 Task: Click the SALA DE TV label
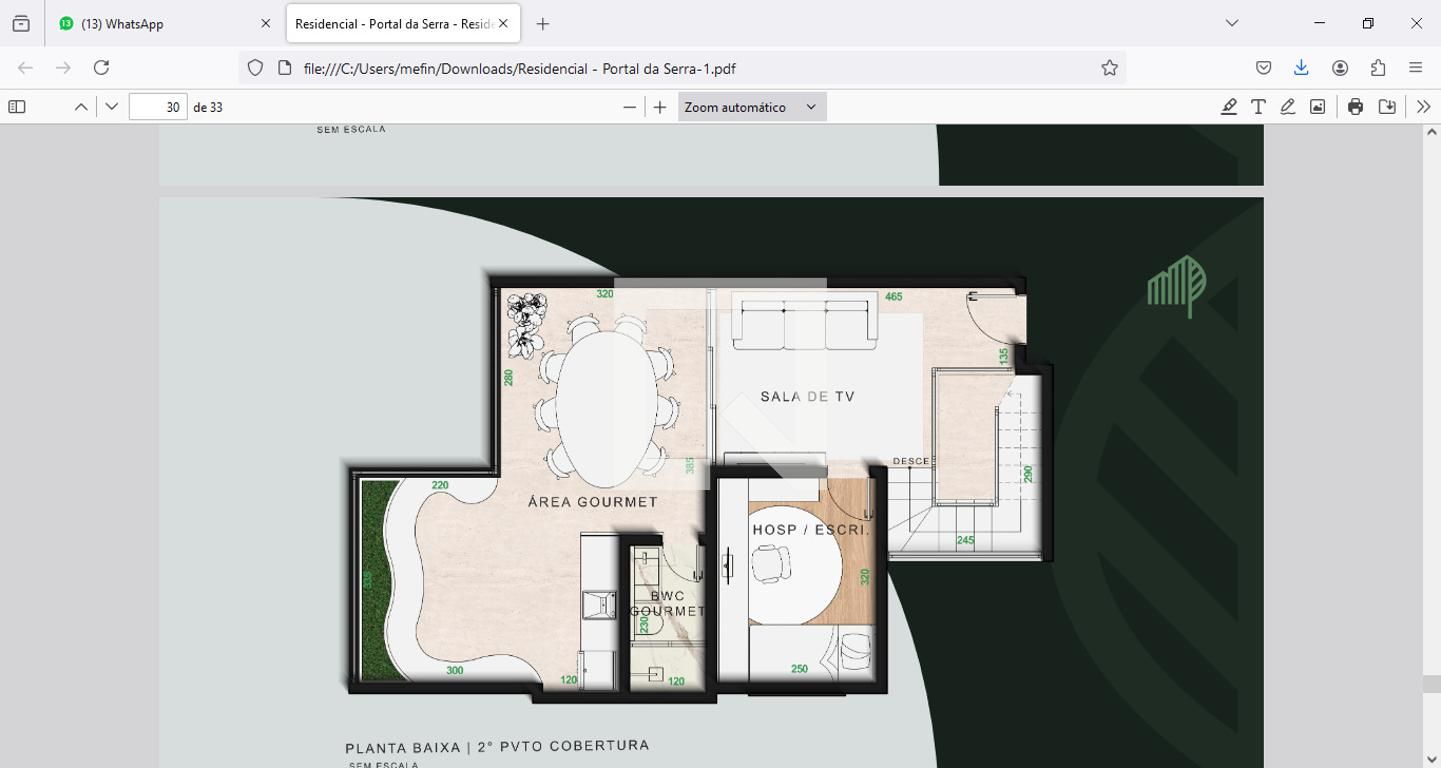808,397
